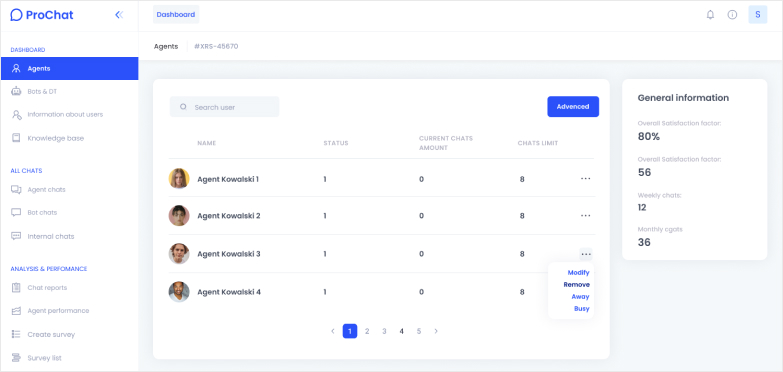The height and width of the screenshot is (372, 783).
Task: Click Agent Kowalski 2 avatar
Action: [x=179, y=216]
